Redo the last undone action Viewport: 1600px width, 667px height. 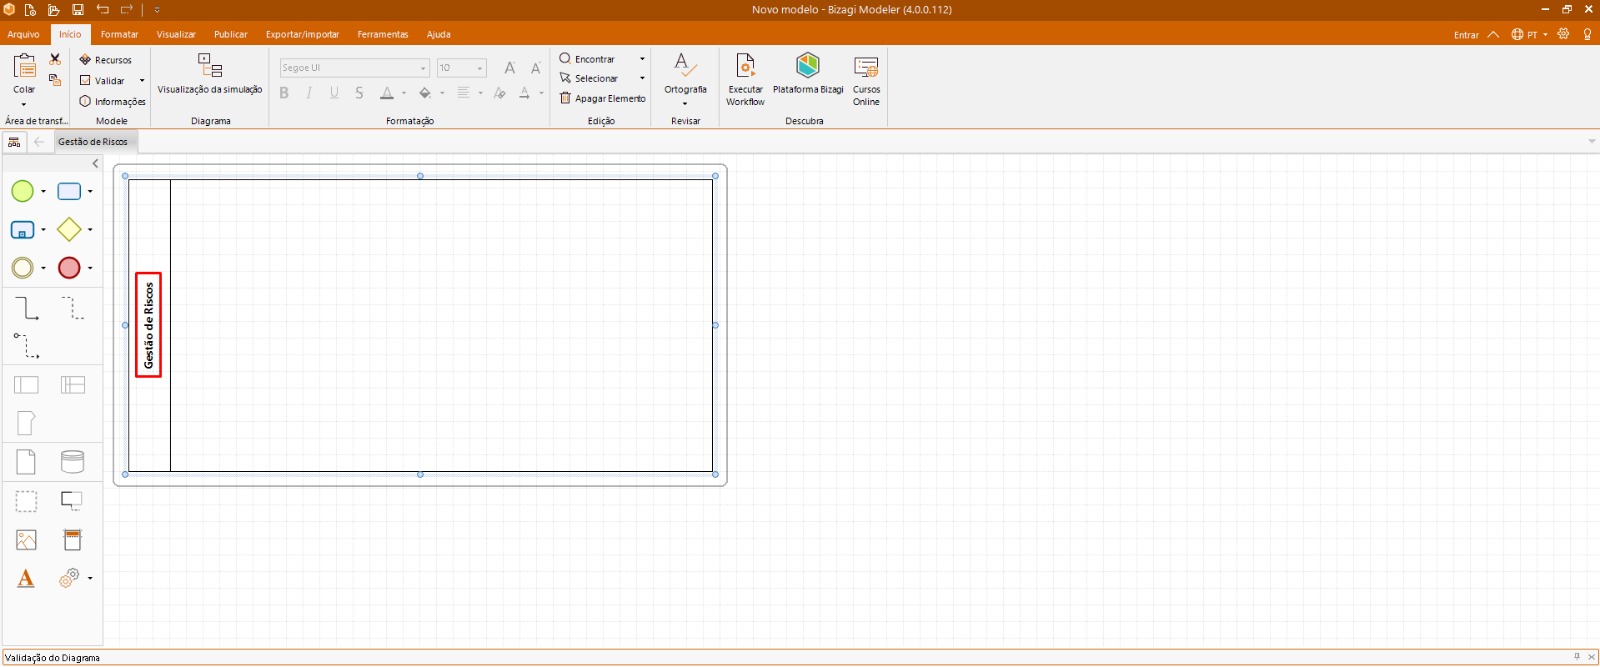[x=127, y=10]
